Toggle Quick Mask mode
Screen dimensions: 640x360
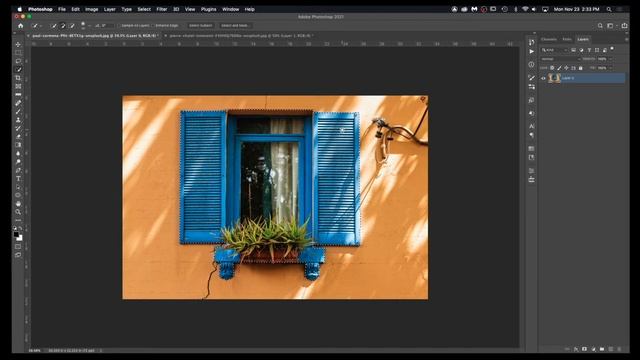(18, 246)
